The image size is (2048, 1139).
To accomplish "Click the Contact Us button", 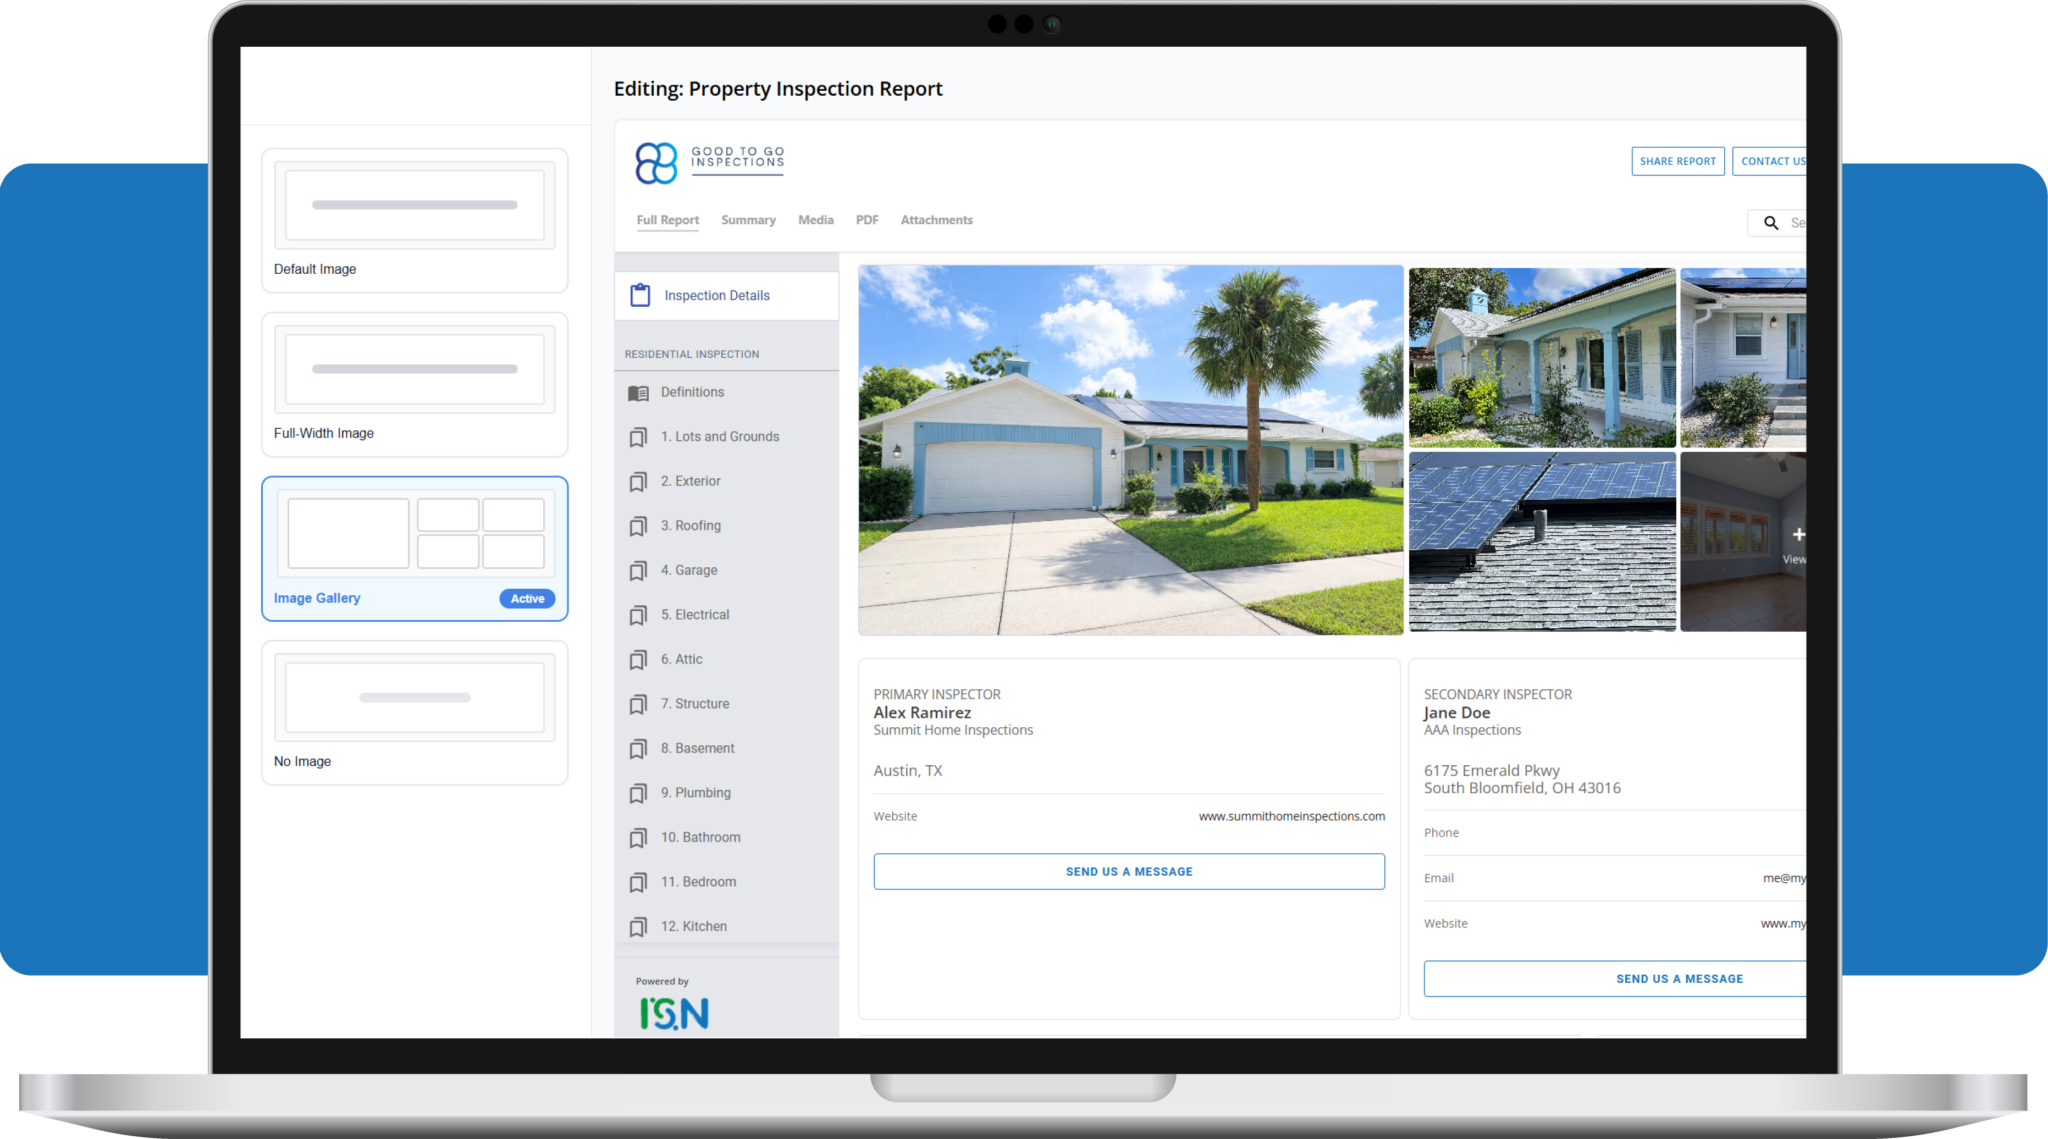I will [x=1770, y=161].
